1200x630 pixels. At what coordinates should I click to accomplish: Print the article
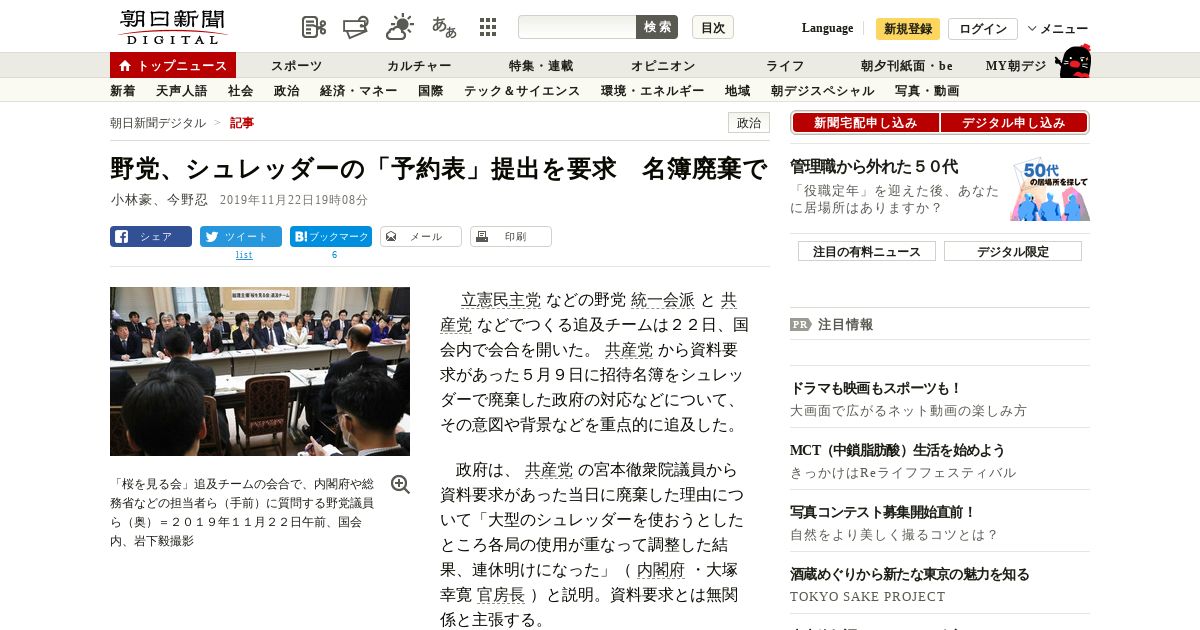tap(511, 237)
